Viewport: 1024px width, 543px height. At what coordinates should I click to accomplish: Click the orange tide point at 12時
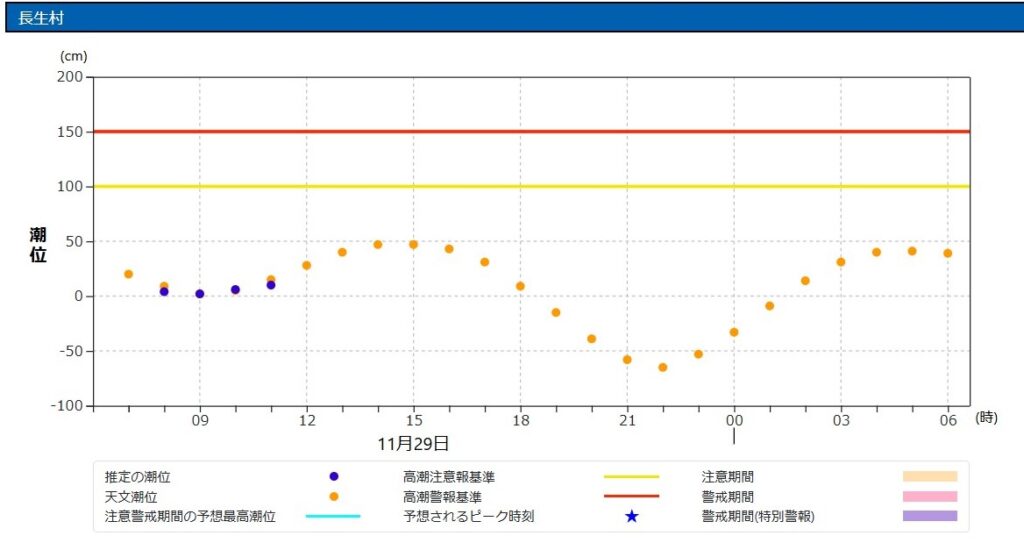[306, 265]
